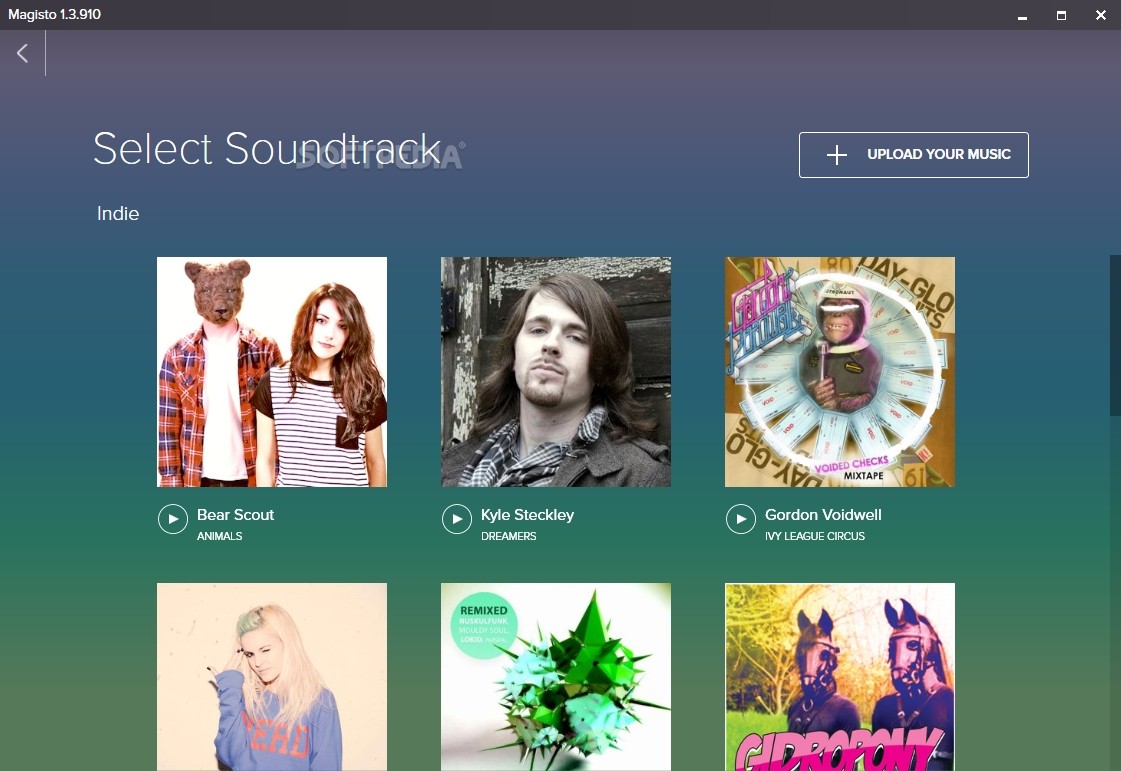Click the Bear Scout artist name

235,515
